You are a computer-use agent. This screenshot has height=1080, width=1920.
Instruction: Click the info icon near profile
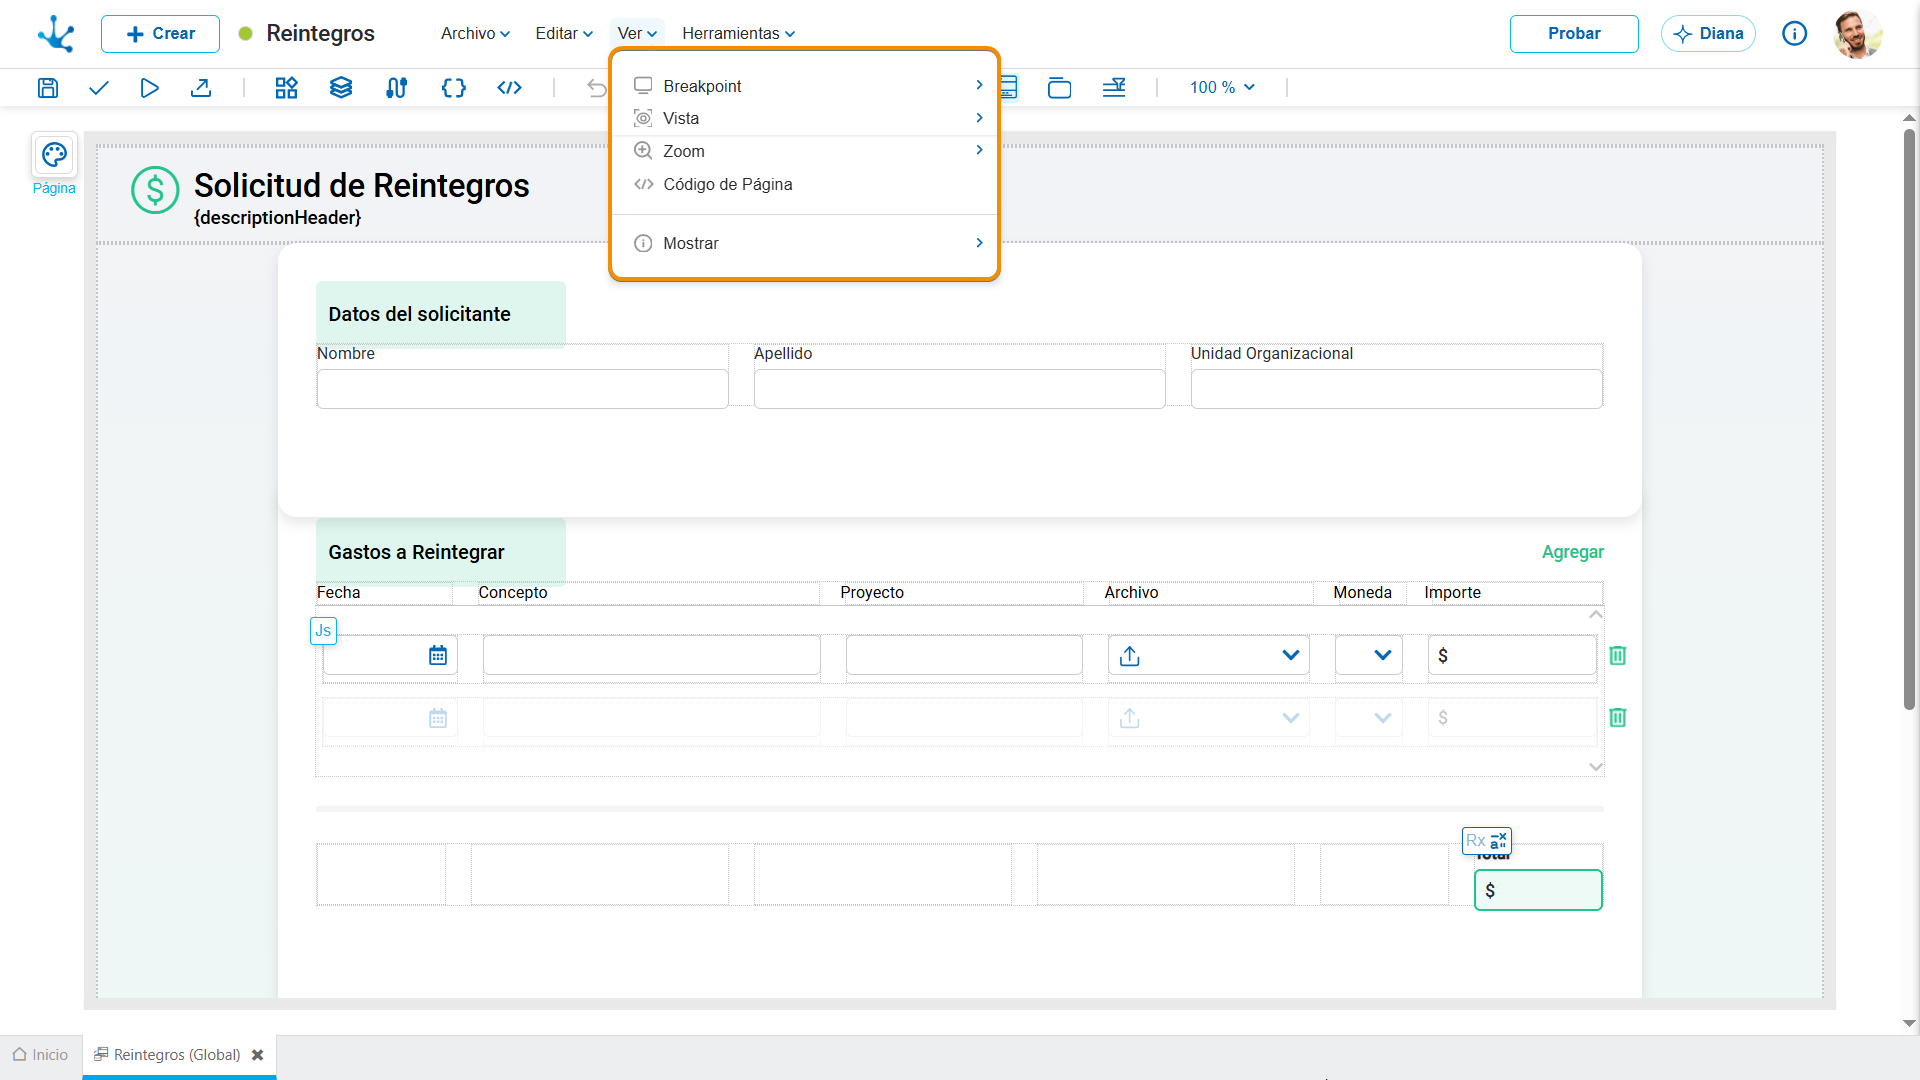(x=1795, y=34)
